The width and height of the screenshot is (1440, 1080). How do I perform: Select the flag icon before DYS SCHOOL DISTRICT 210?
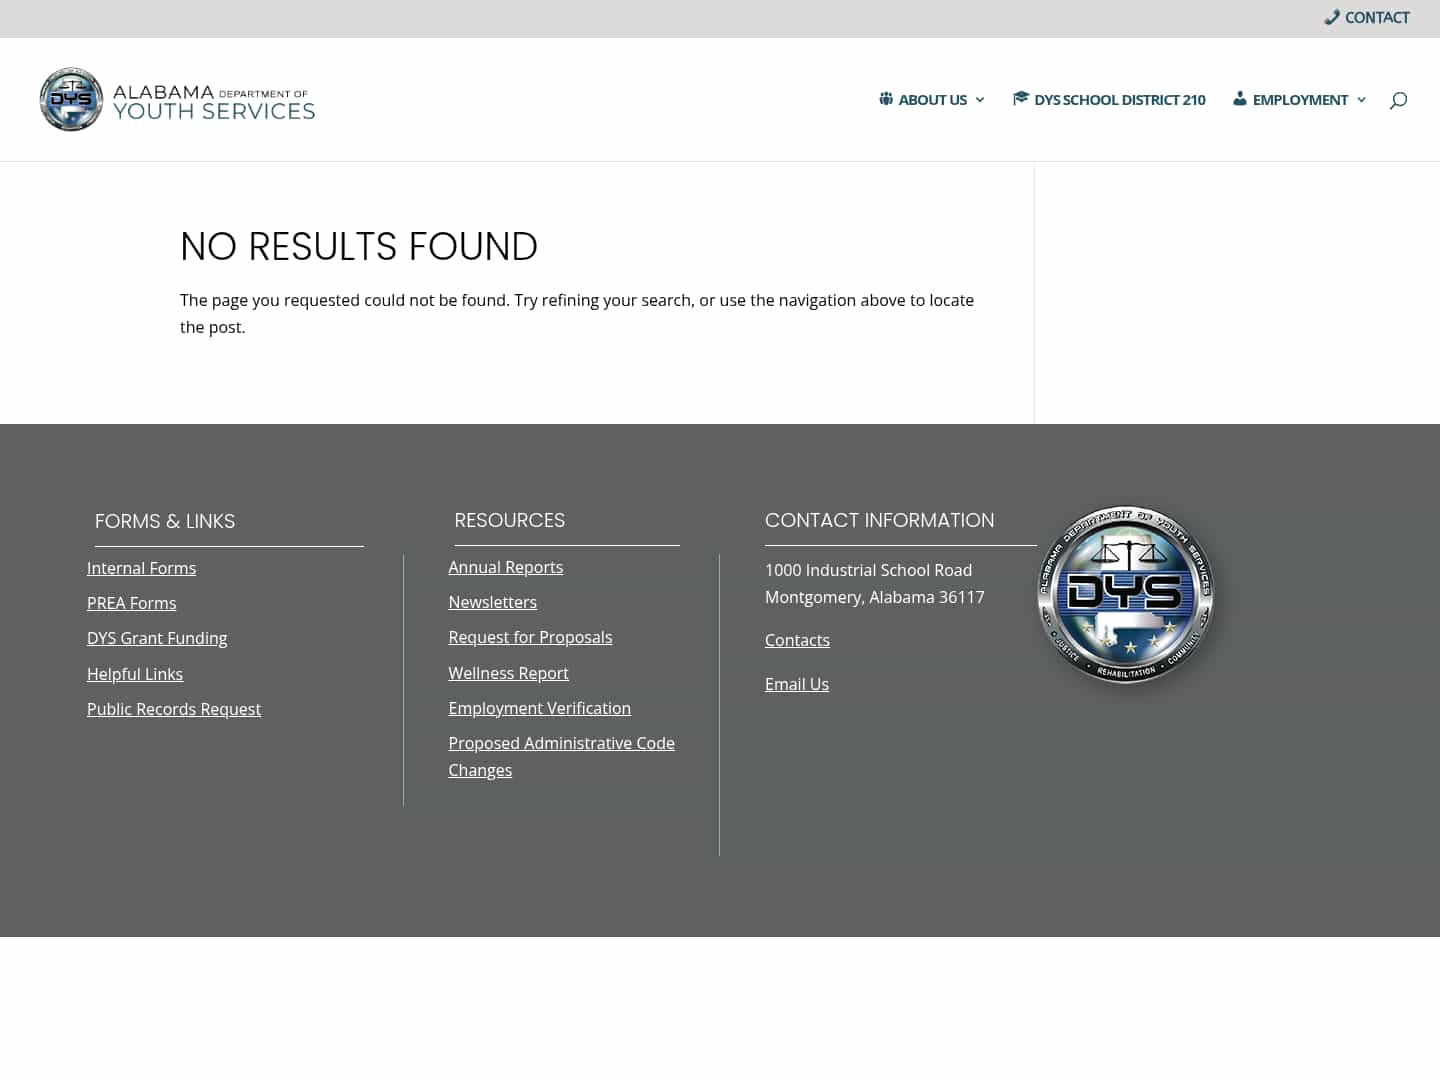point(1021,99)
